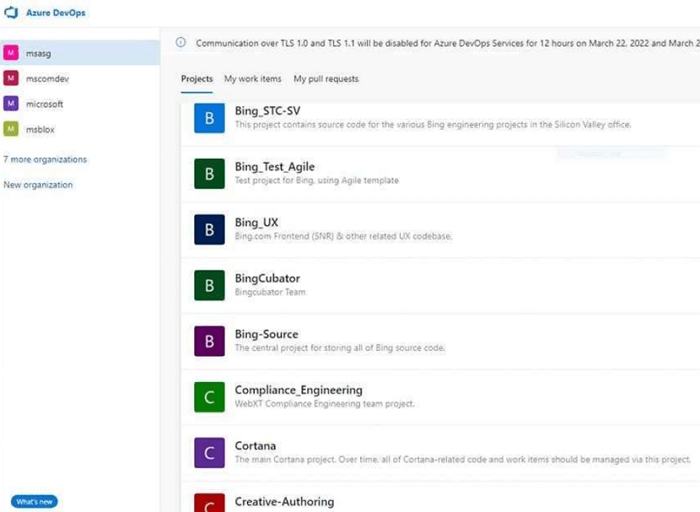Click Bing_UX project tile icon
This screenshot has height=512, width=700.
coord(209,229)
